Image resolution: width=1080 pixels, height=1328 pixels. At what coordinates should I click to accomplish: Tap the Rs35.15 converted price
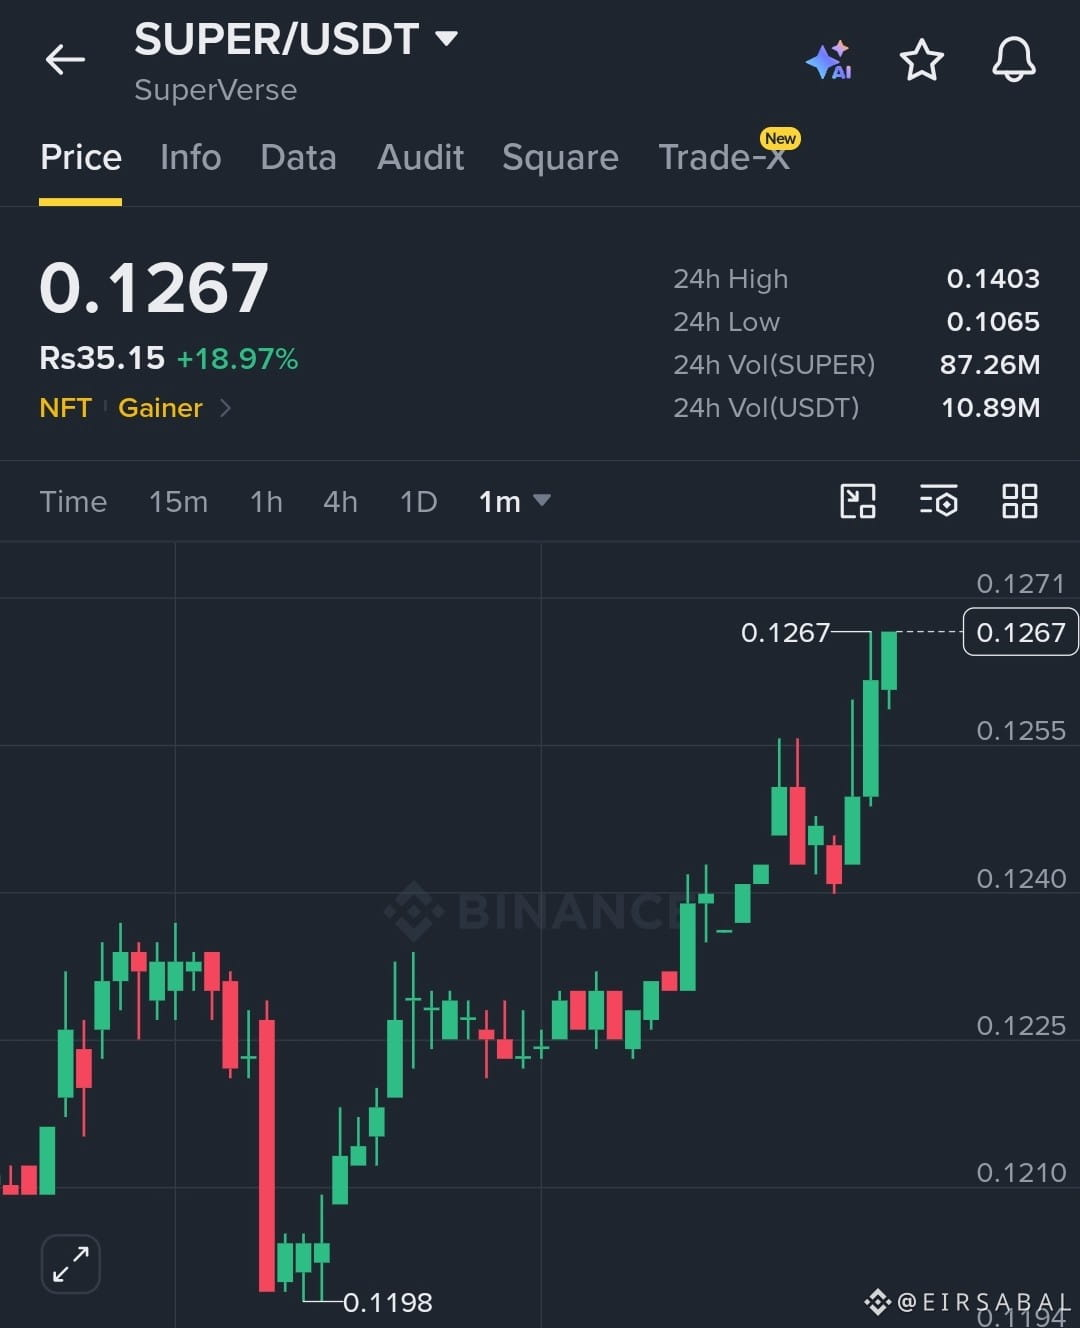click(102, 358)
